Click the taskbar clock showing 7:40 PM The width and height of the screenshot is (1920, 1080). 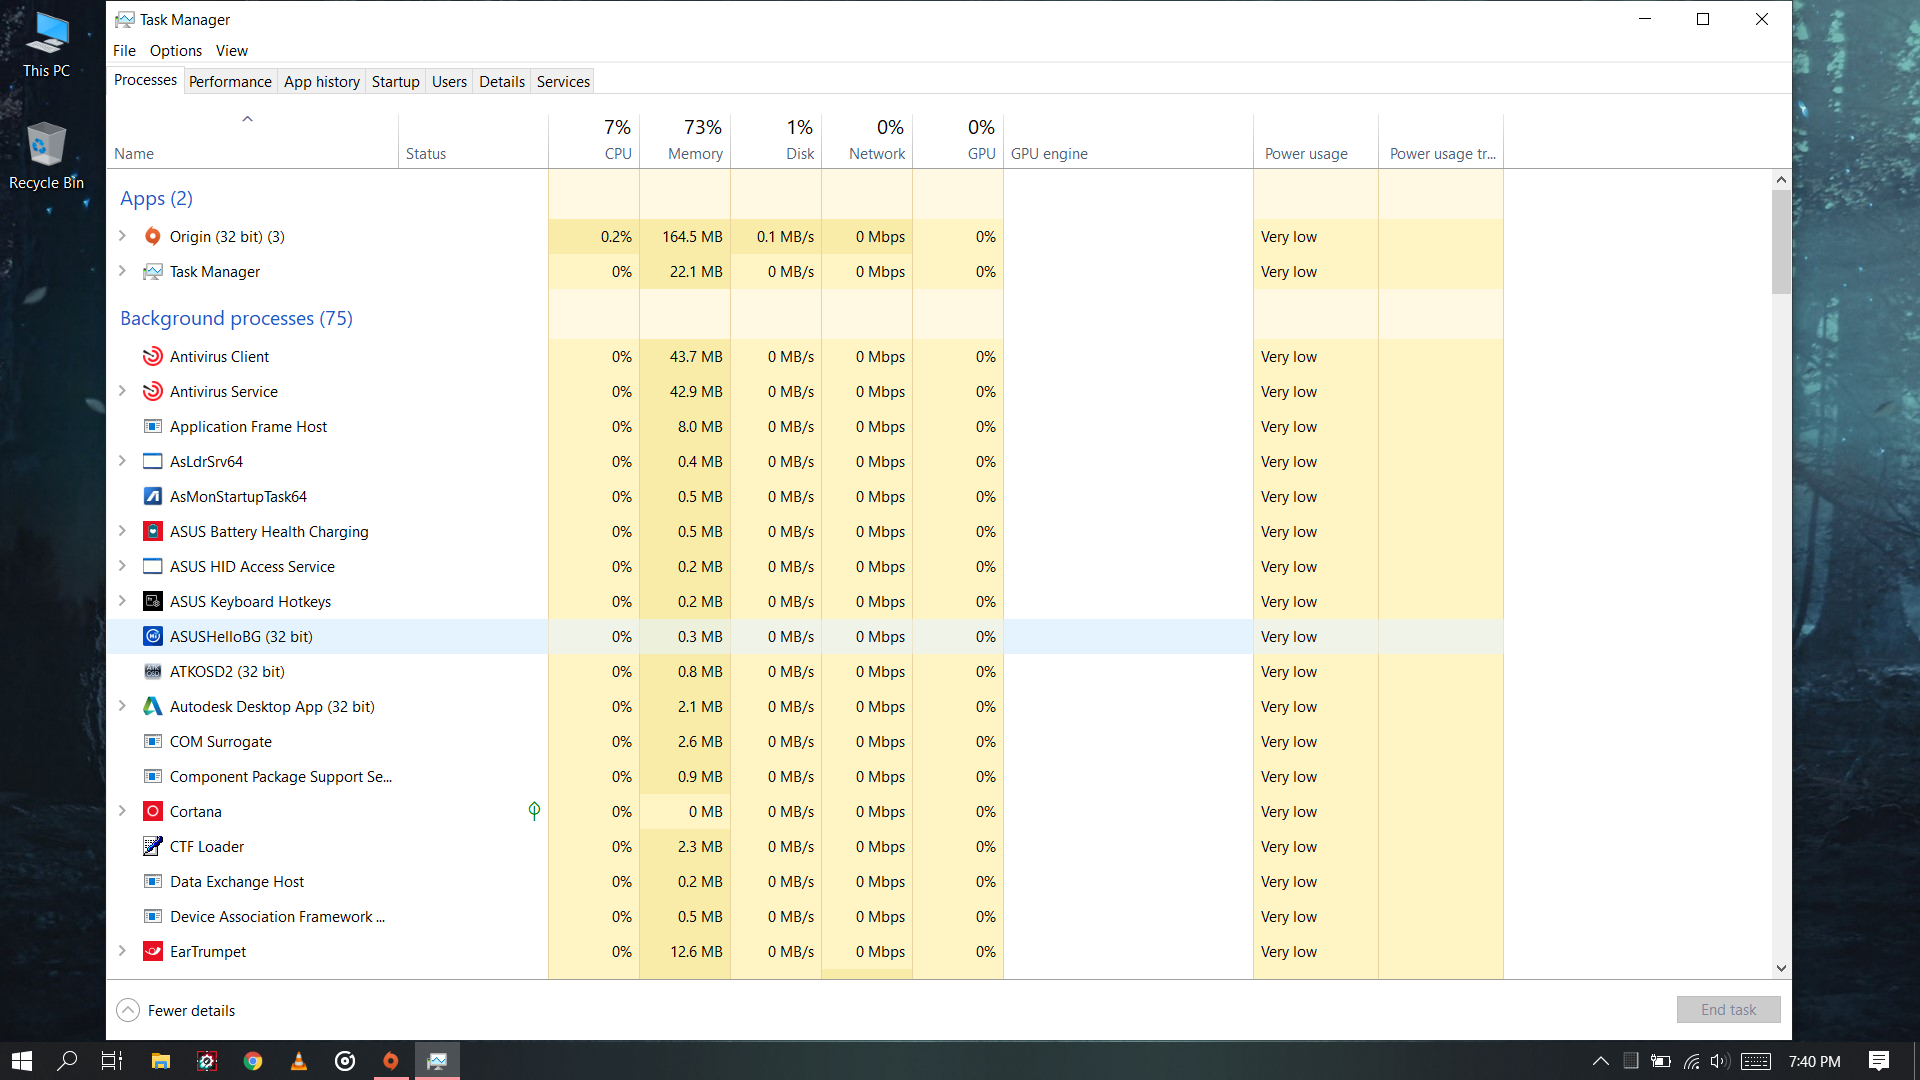tap(1814, 1062)
